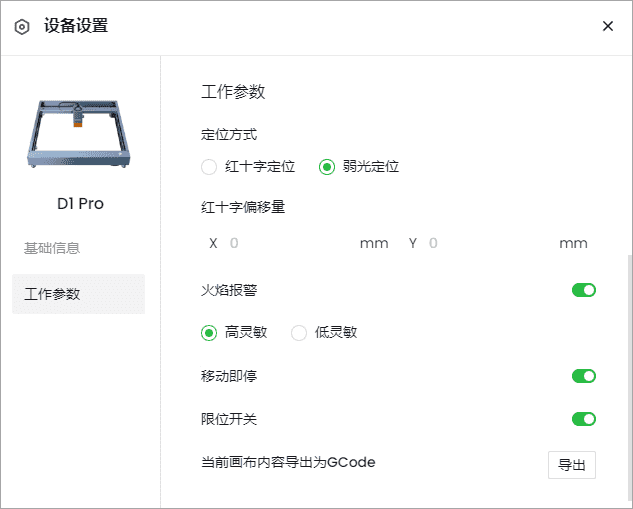Click the D1 Pro device name label
Viewport: 633px width, 509px height.
tap(80, 204)
